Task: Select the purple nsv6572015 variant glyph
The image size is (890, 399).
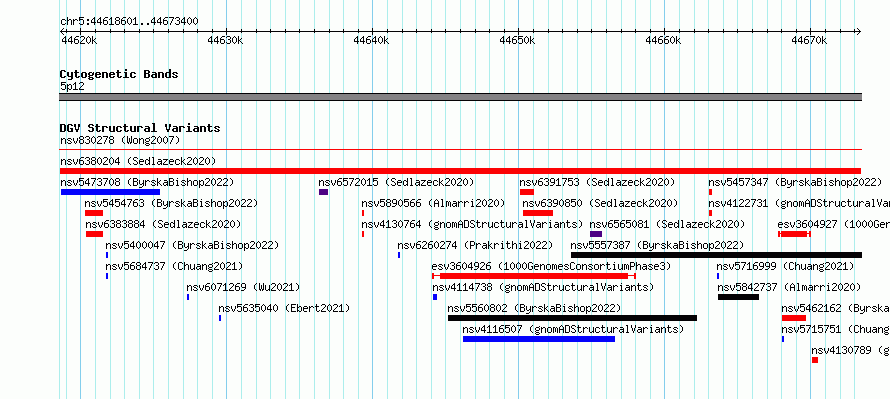Action: 324,192
